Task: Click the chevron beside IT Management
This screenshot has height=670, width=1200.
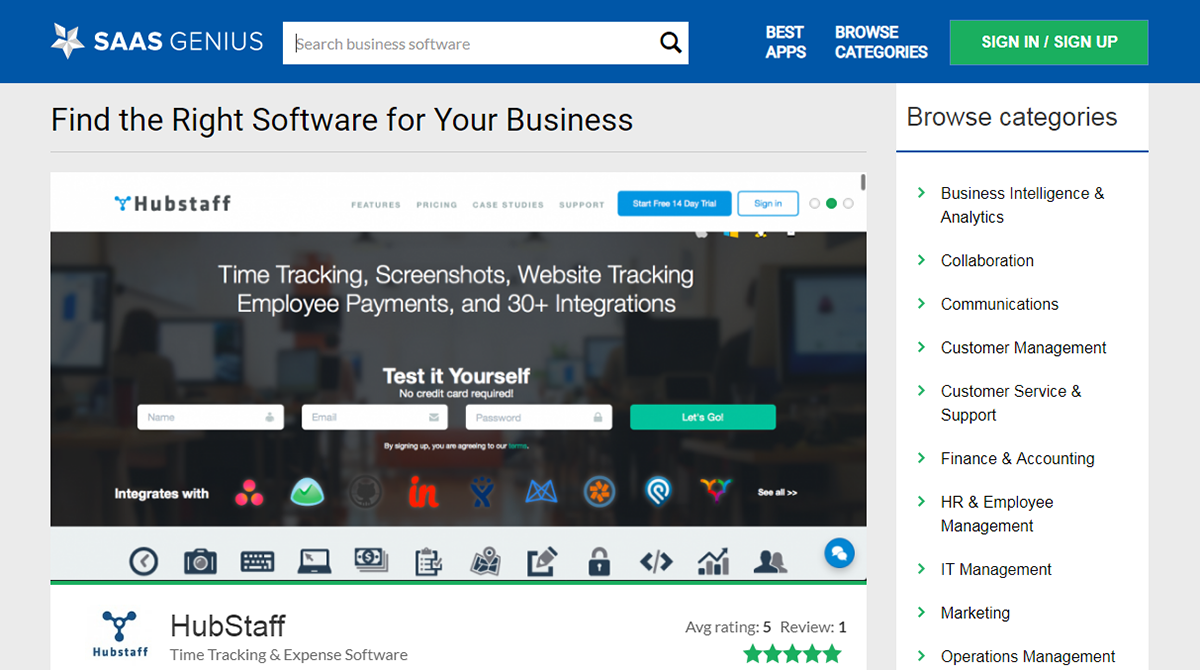Action: tap(922, 569)
